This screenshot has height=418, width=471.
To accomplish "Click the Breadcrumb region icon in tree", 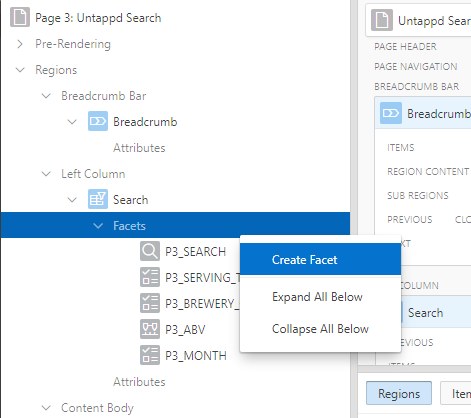I will [98, 121].
